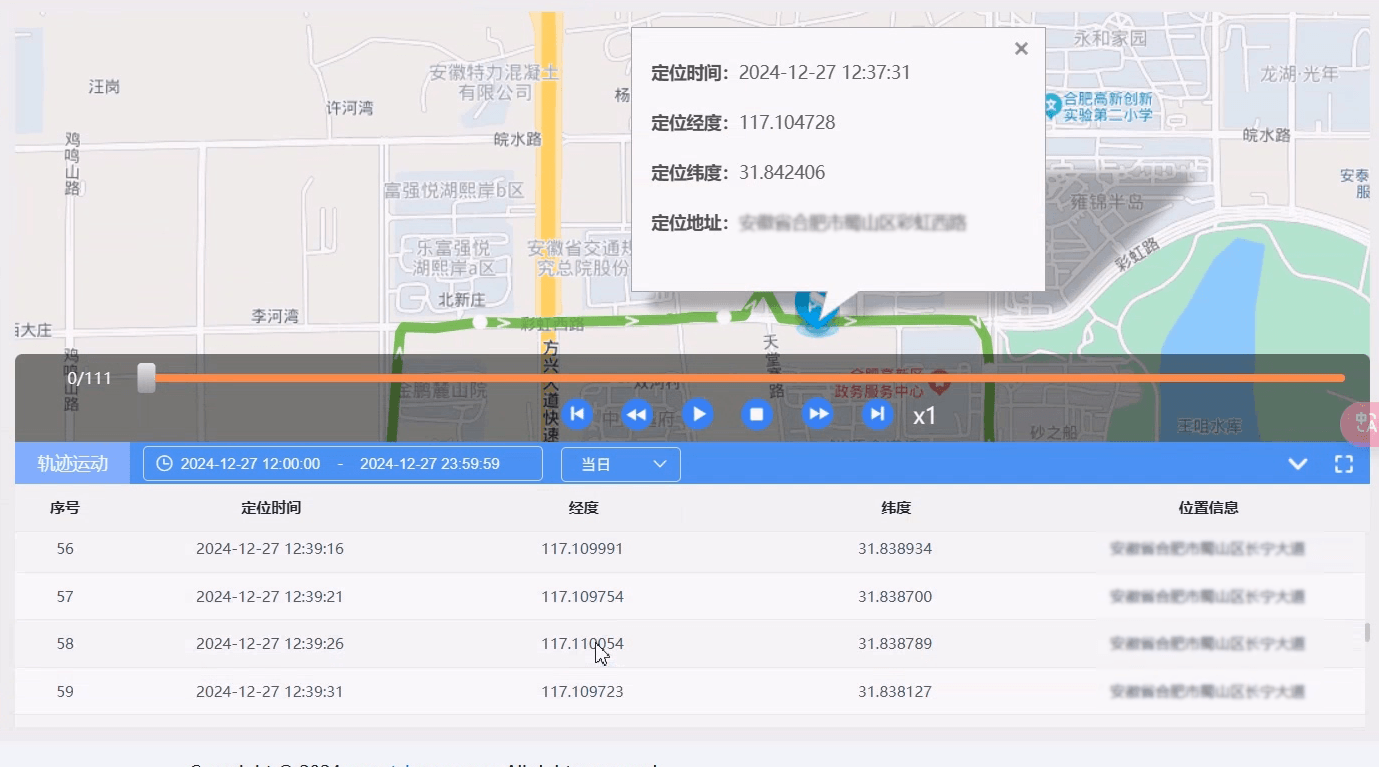This screenshot has width=1379, height=767.
Task: Click the rewind playback icon
Action: tap(637, 414)
